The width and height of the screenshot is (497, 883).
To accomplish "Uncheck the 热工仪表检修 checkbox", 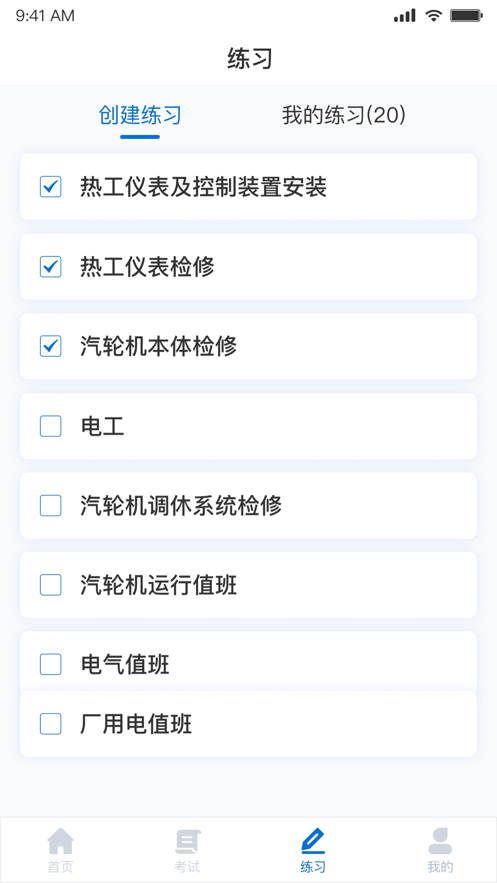I will (x=51, y=266).
